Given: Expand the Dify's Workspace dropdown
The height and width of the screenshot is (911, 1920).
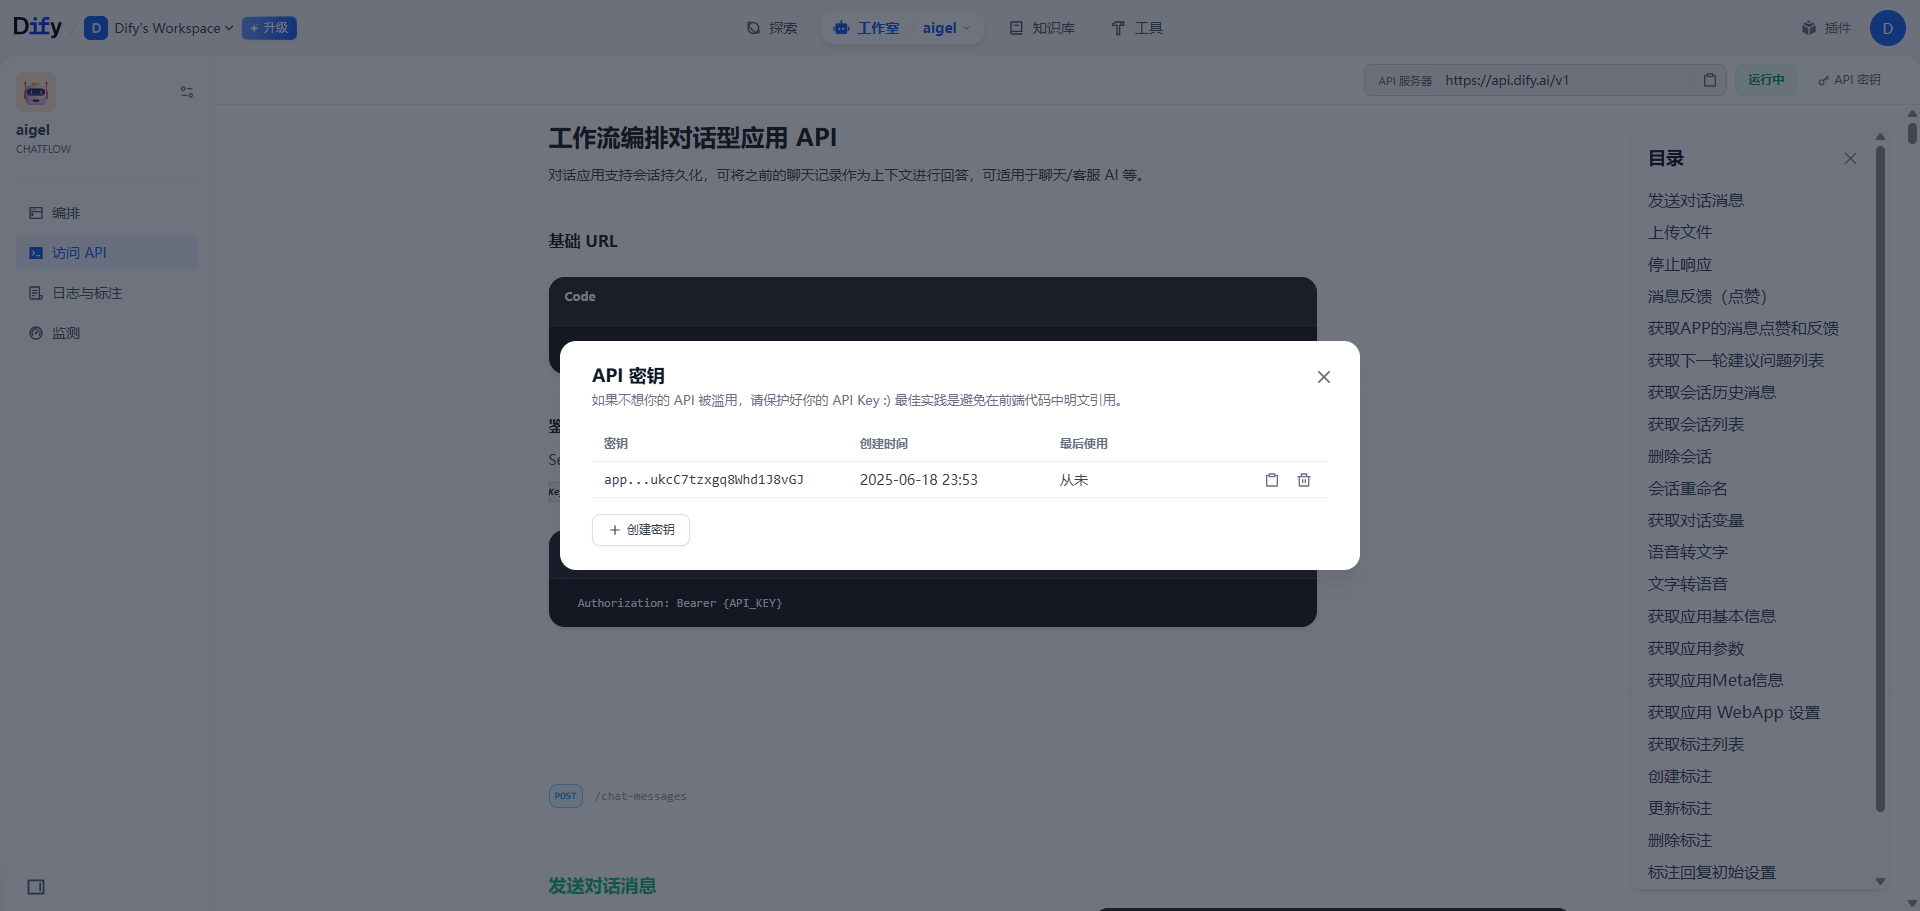Looking at the screenshot, I should [158, 28].
